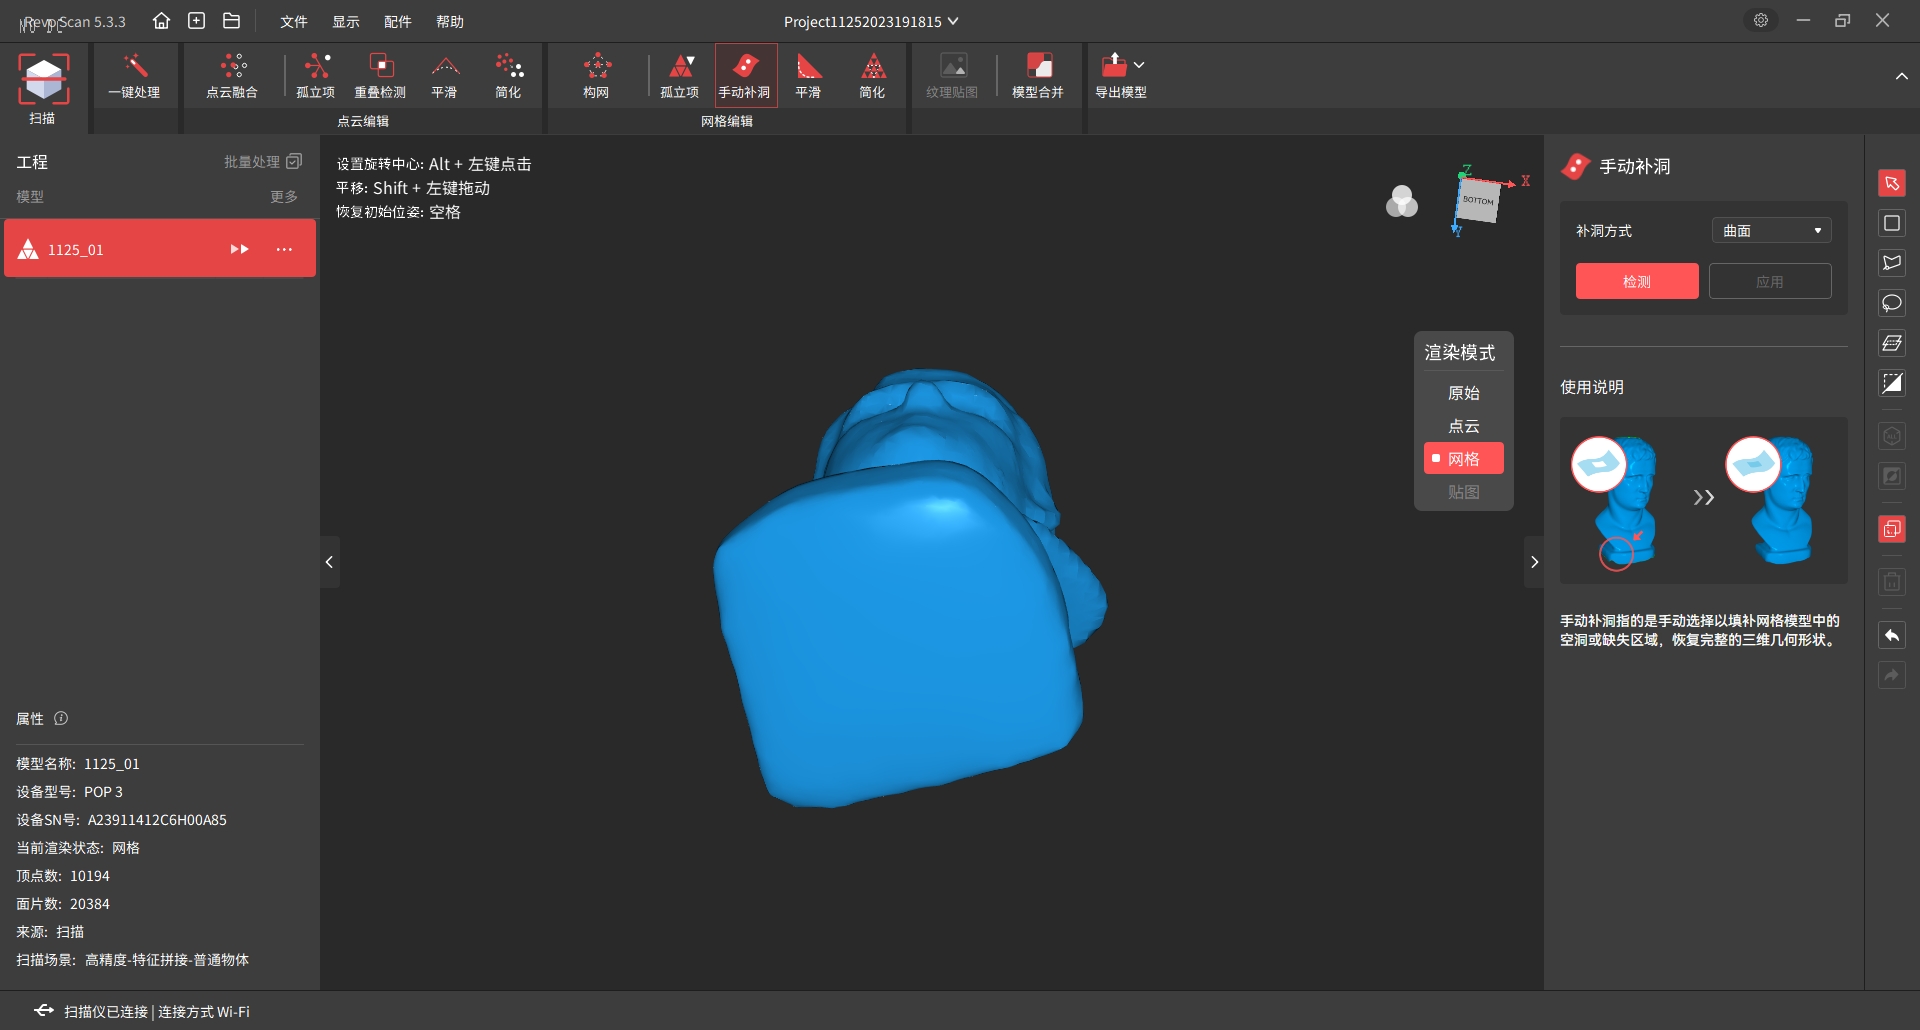The height and width of the screenshot is (1030, 1920).
Task: Click the three-sphere color display icon
Action: [x=1402, y=202]
